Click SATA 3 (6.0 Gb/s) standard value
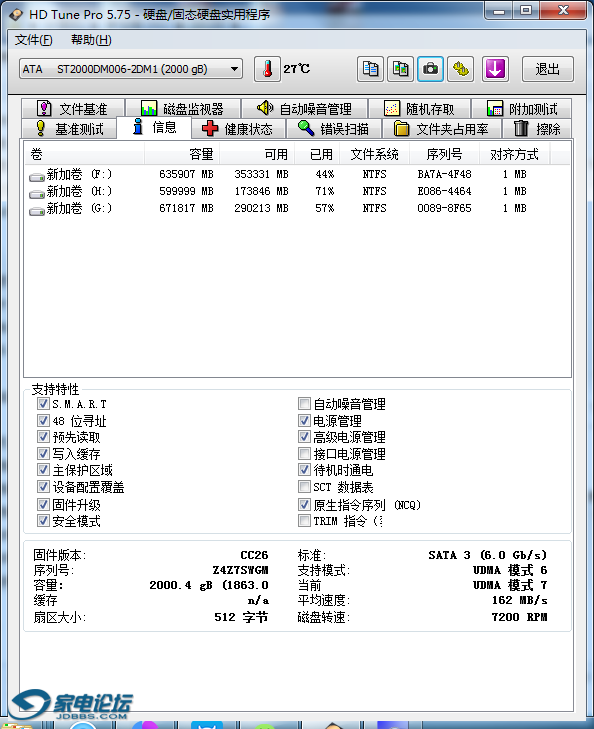 click(x=488, y=555)
